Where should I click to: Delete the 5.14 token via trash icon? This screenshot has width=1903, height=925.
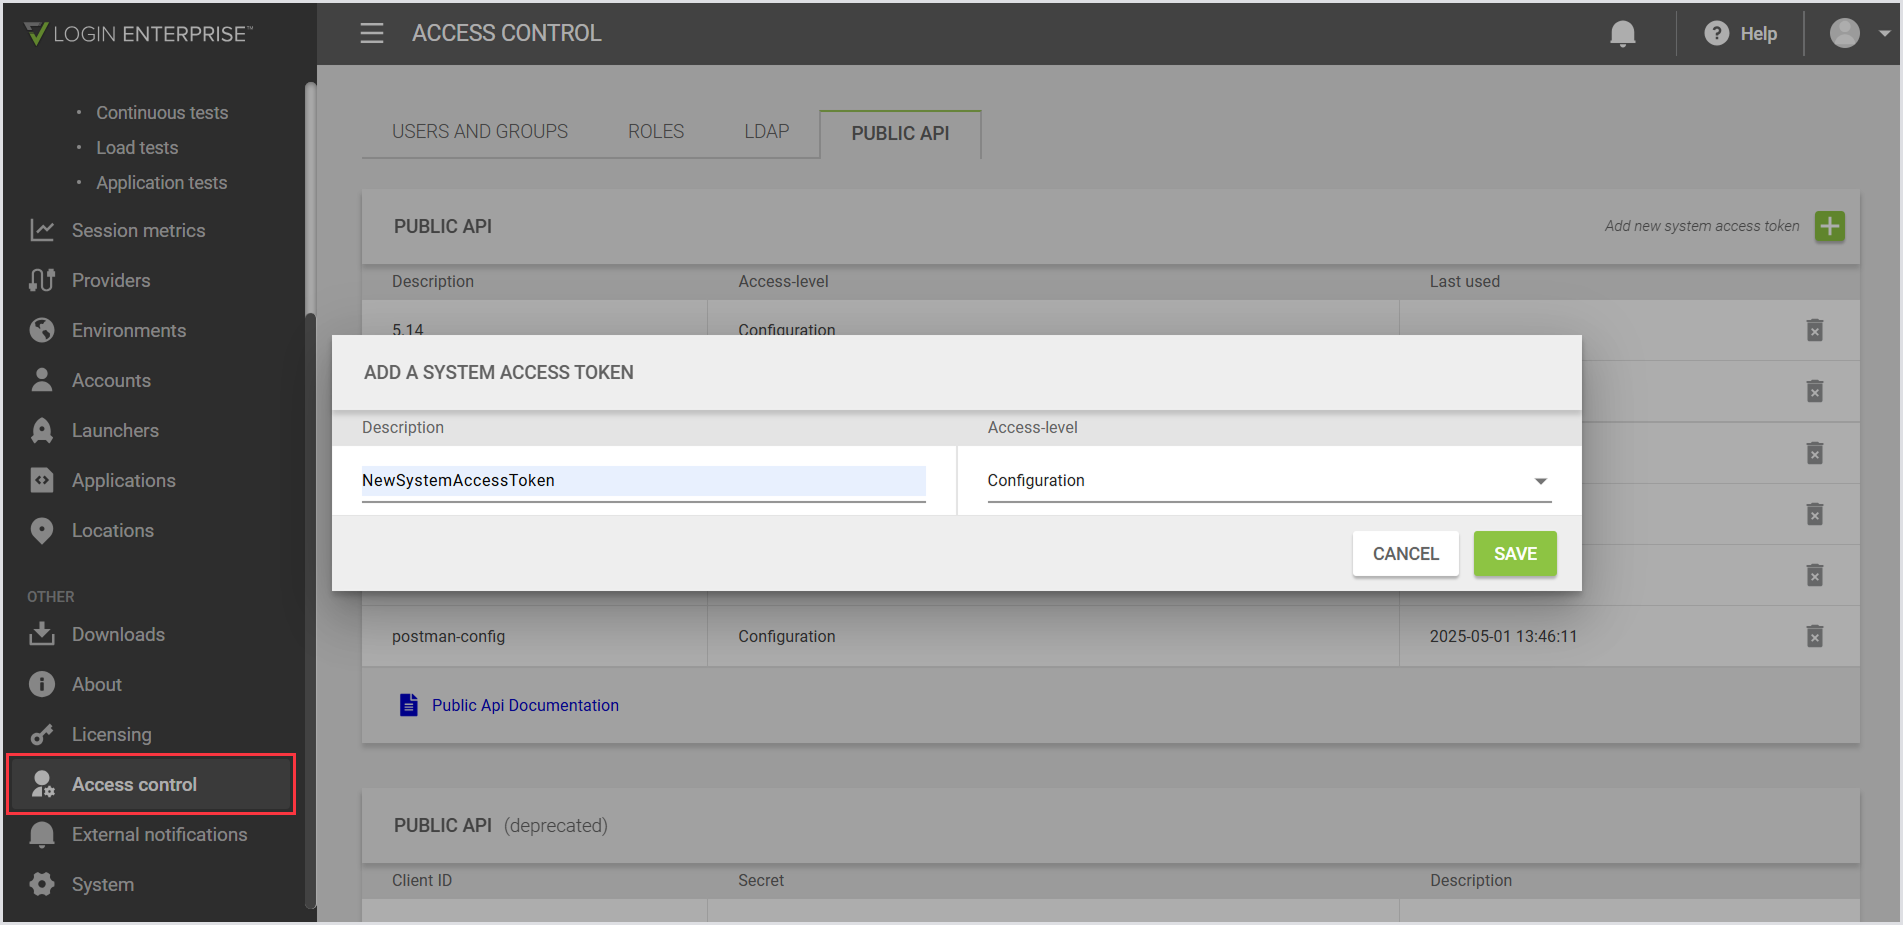coord(1814,330)
